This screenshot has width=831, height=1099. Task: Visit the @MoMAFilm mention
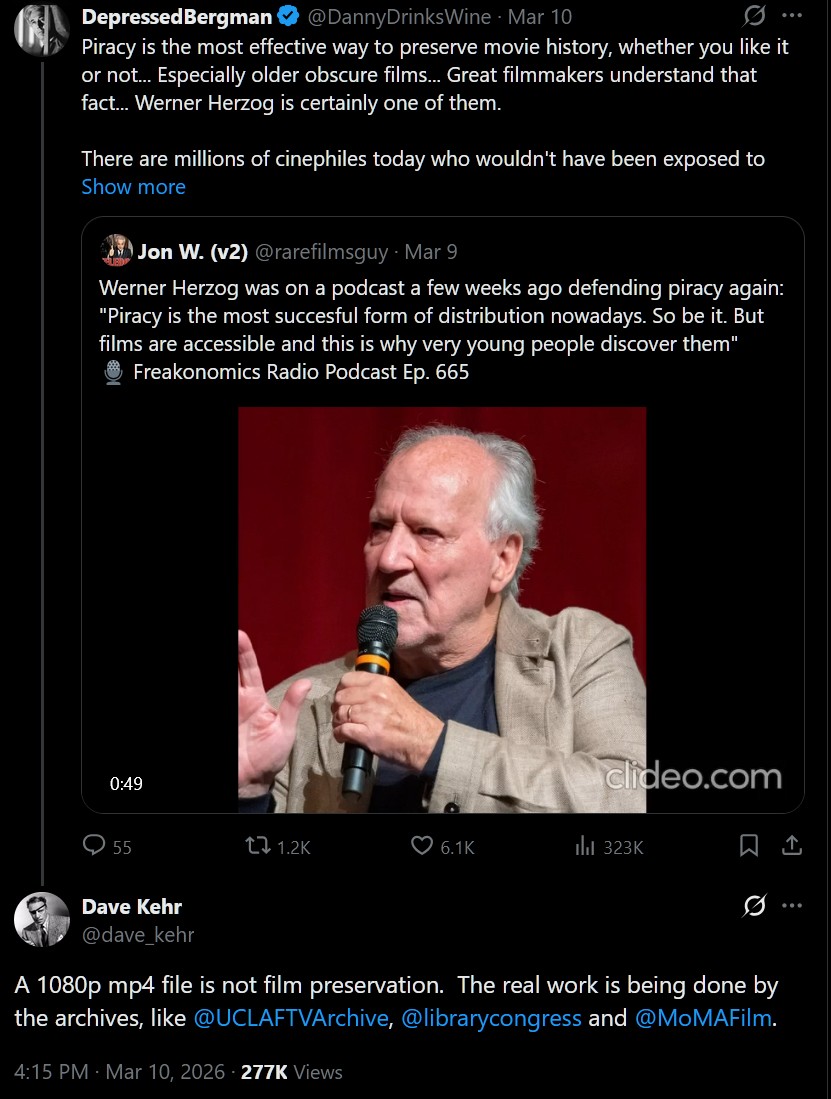(703, 1018)
